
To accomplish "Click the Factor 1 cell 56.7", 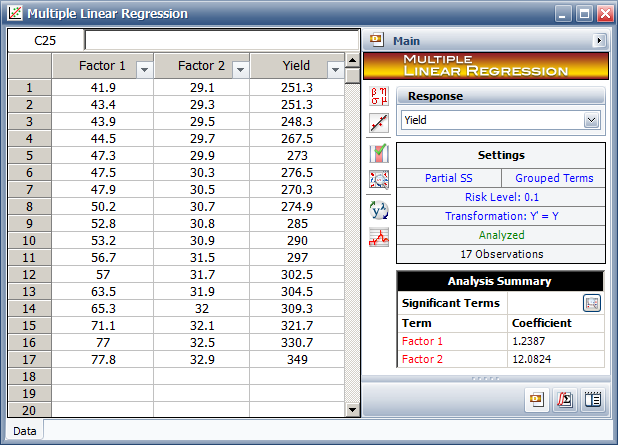I will tap(103, 257).
